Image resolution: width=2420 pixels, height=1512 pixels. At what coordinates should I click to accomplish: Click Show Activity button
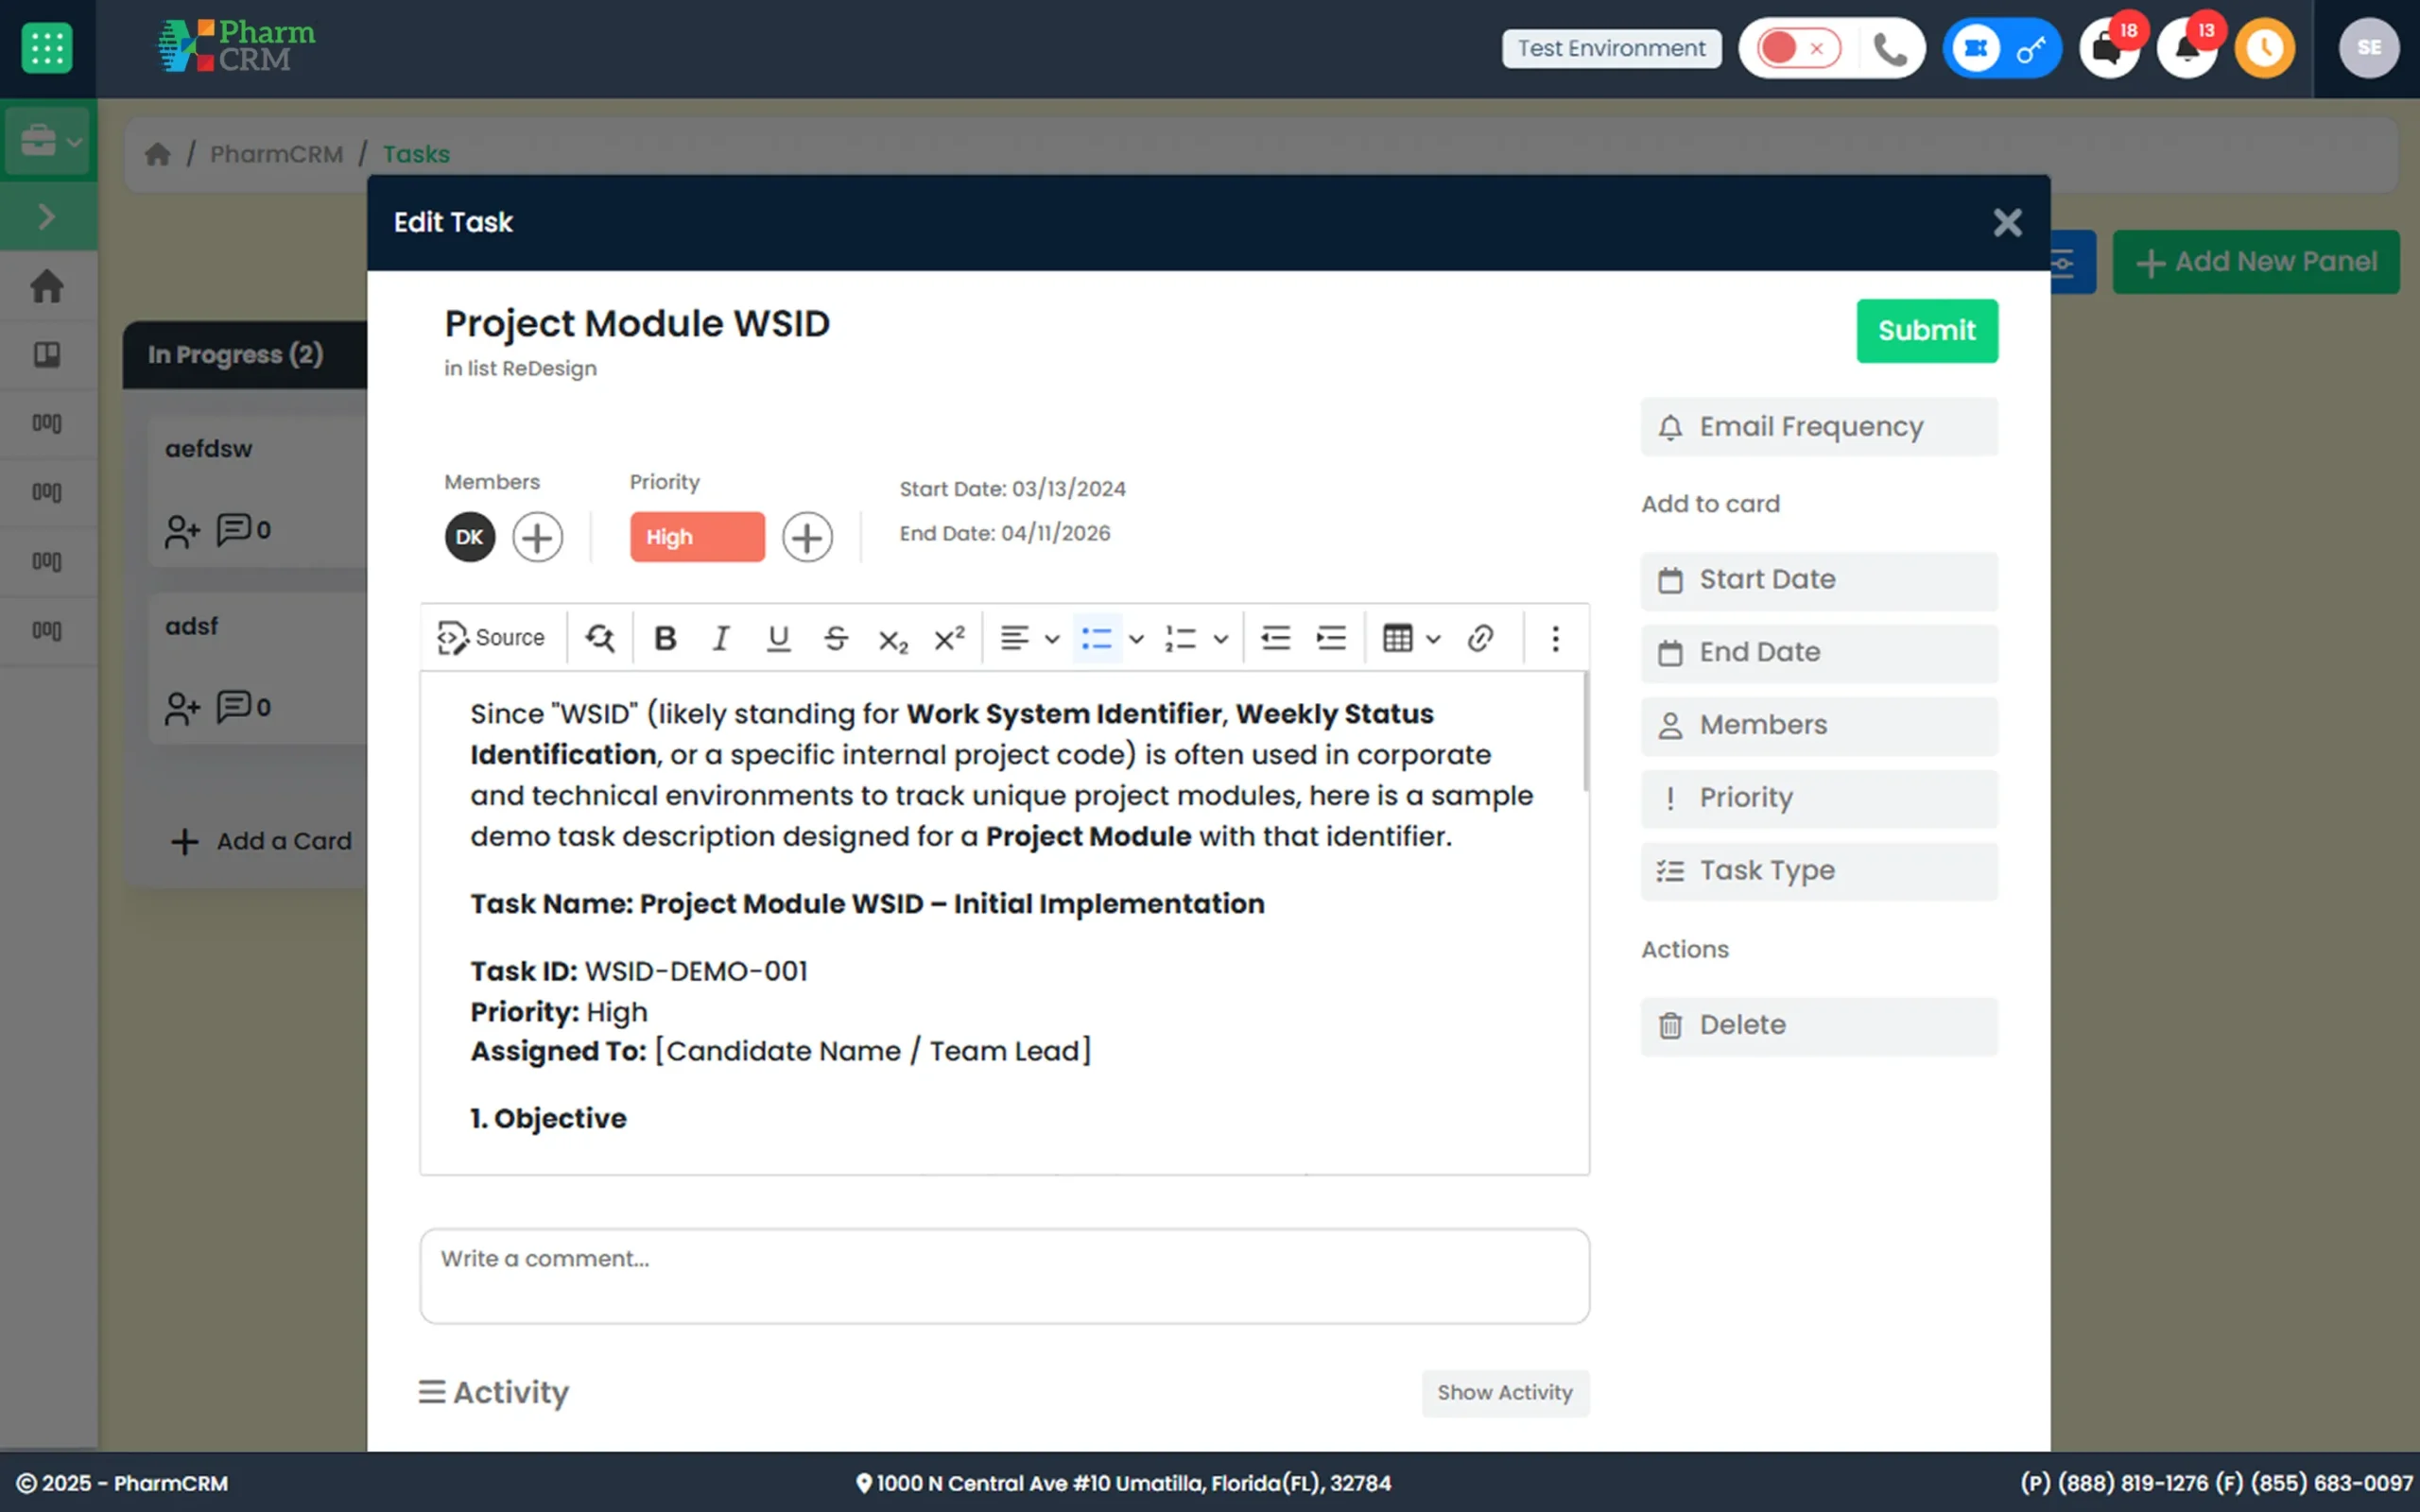pyautogui.click(x=1505, y=1392)
